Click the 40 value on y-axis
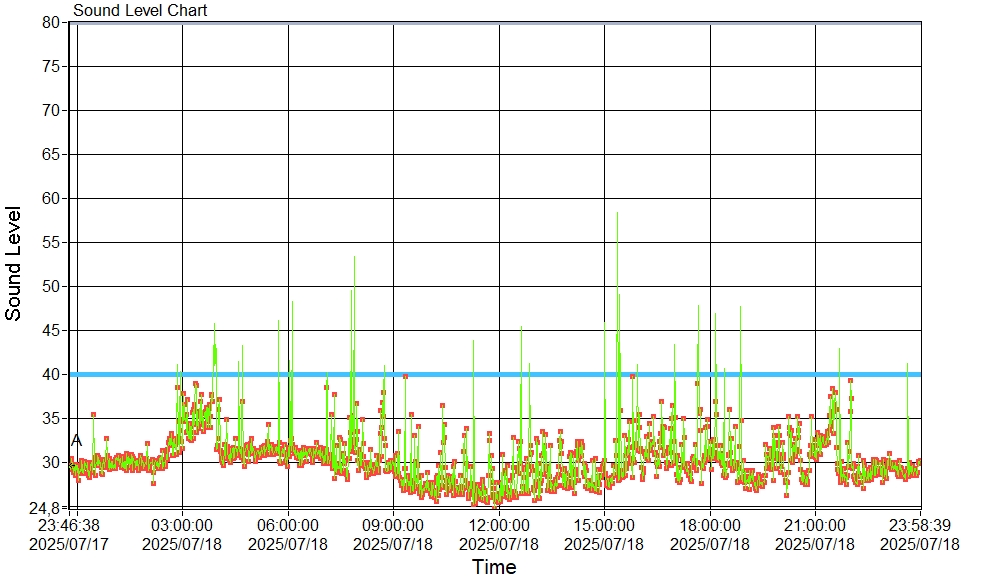 pyautogui.click(x=52, y=374)
